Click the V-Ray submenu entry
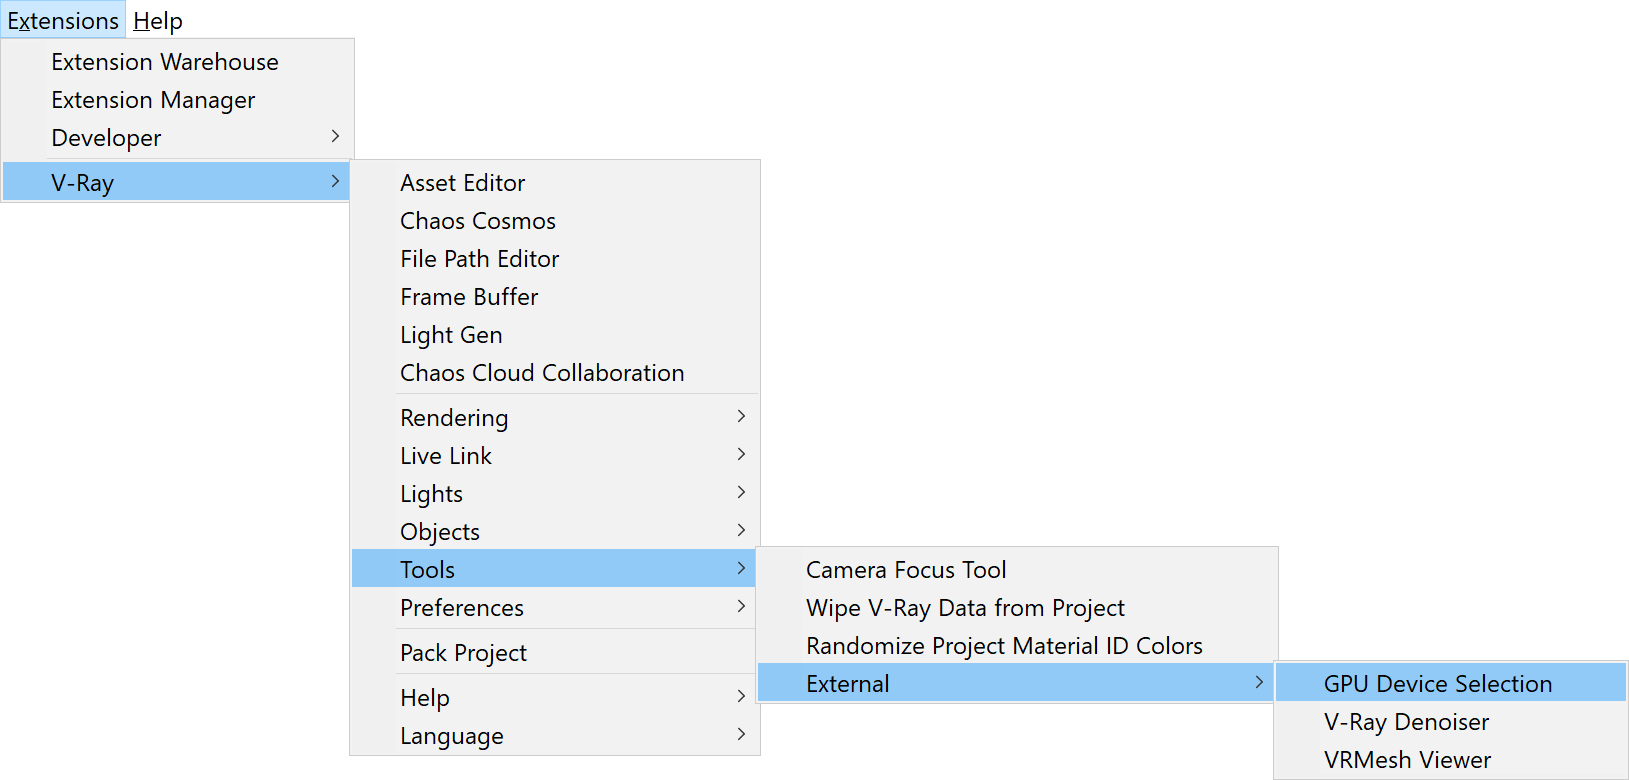Screen dimensions: 1629x780 click(x=177, y=183)
